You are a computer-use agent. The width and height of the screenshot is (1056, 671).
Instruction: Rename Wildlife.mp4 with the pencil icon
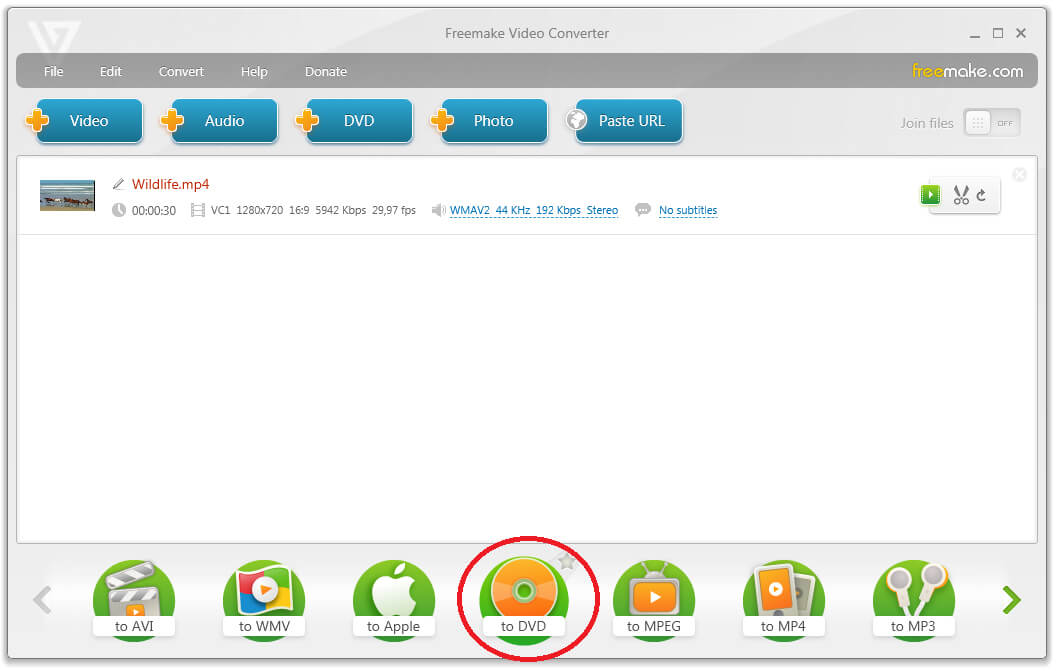coord(117,184)
